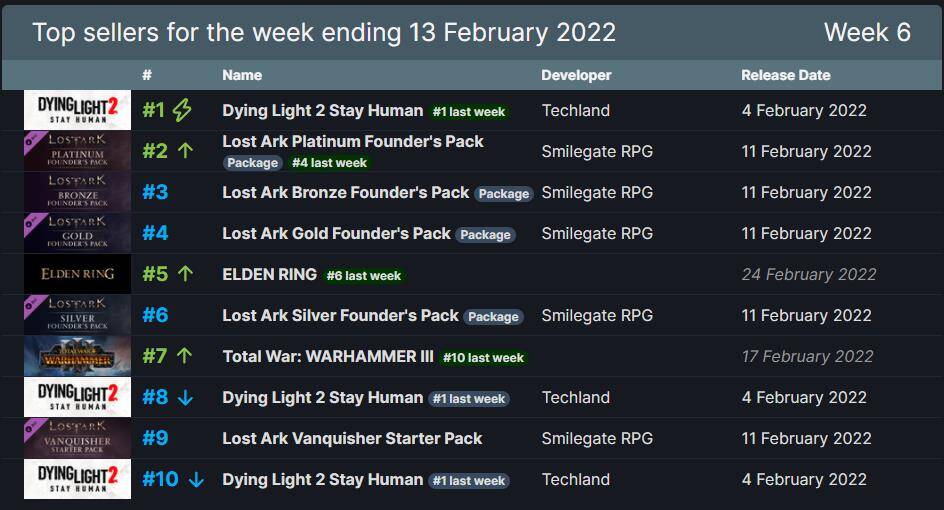
Task: Open the ELDEN RING thumbnail image
Action: (77, 274)
